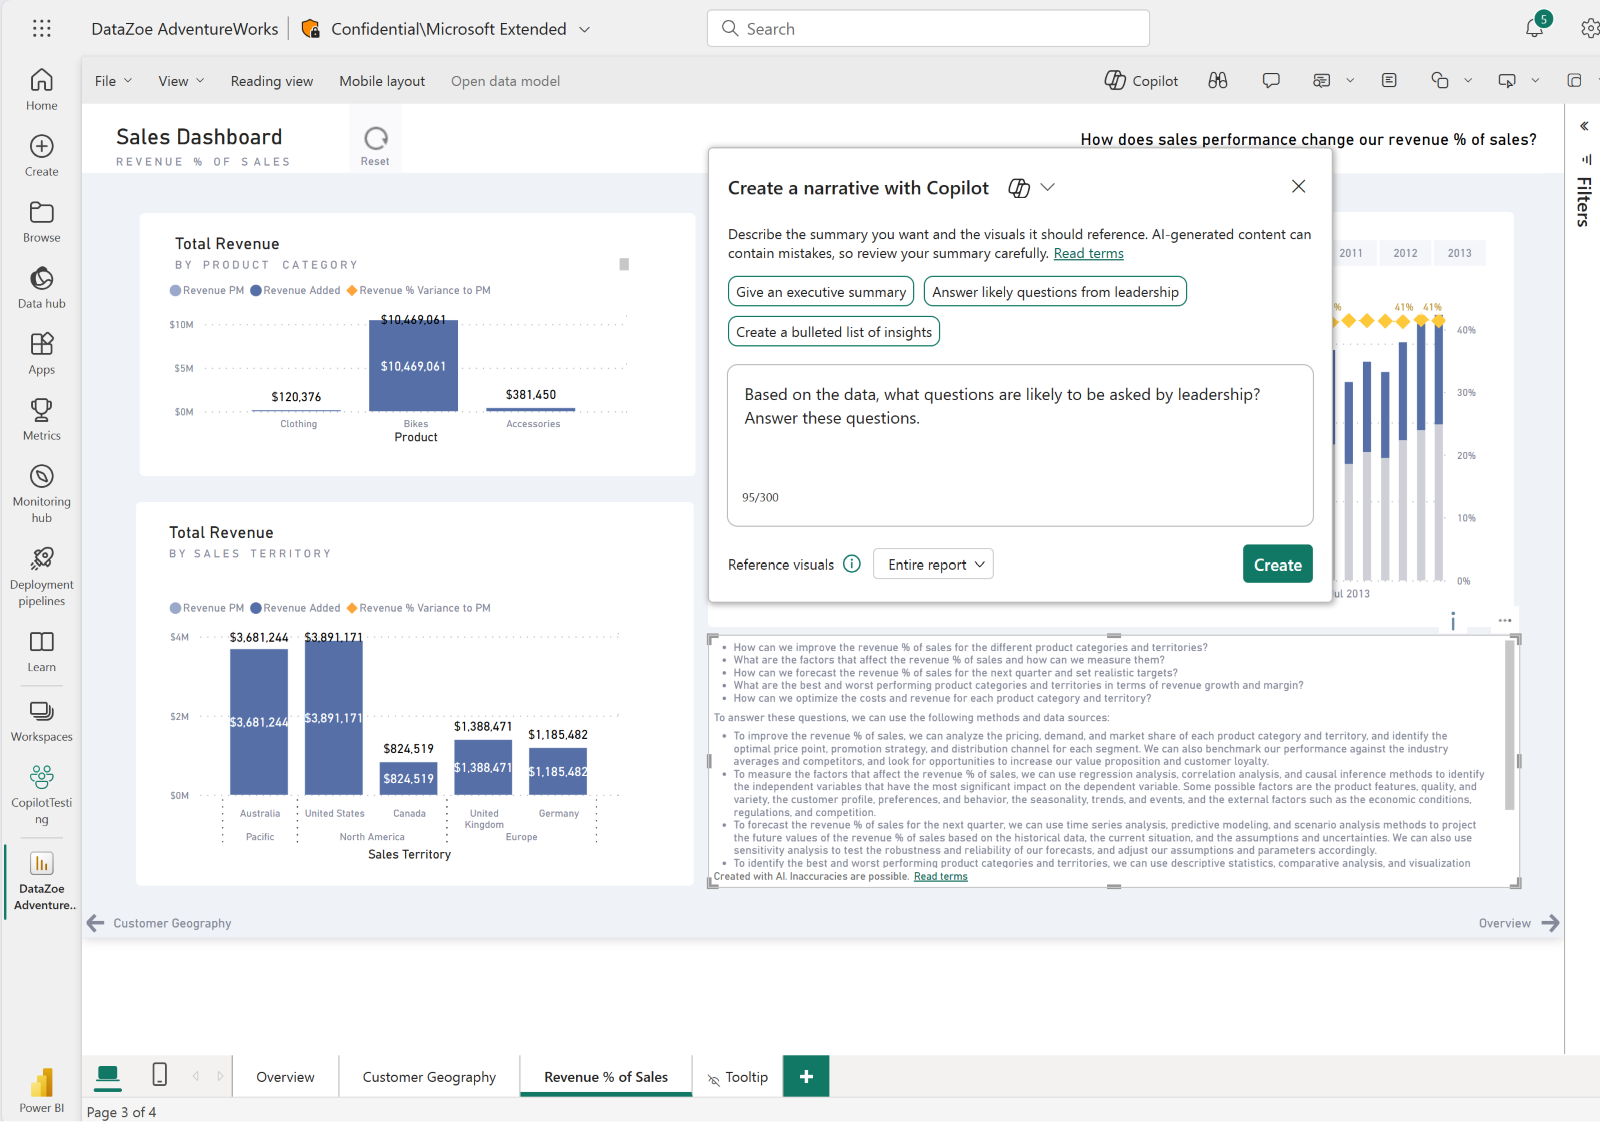
Task: Choose Create a bulleted list of insights
Action: click(x=834, y=331)
